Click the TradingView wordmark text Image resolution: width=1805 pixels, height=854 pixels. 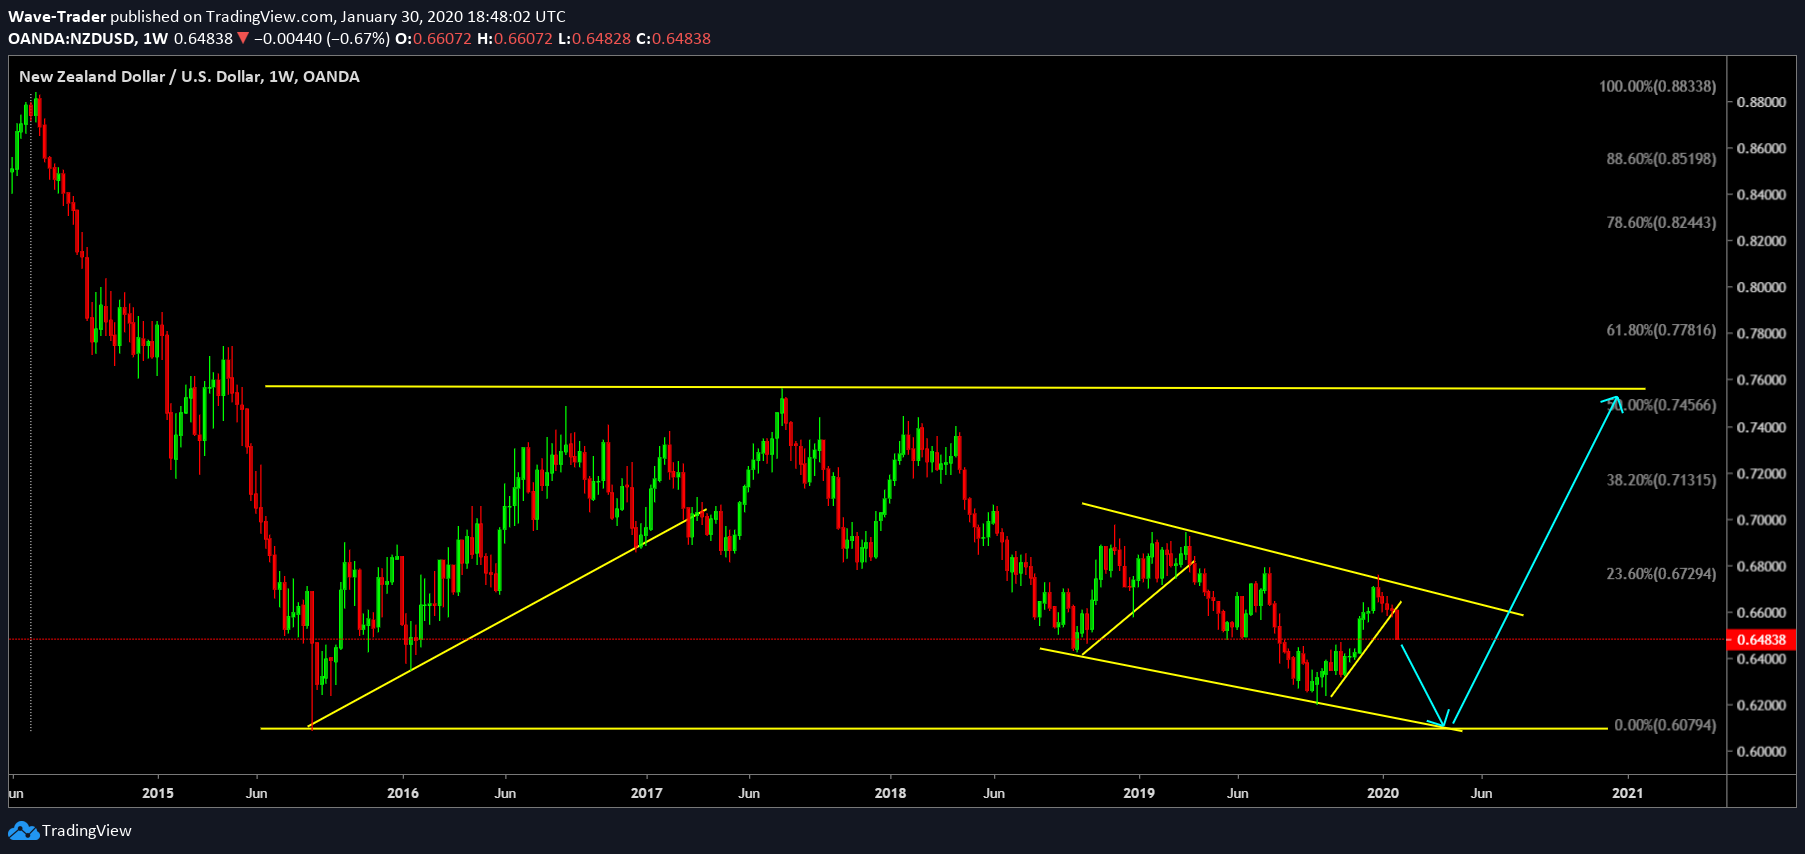tap(87, 831)
